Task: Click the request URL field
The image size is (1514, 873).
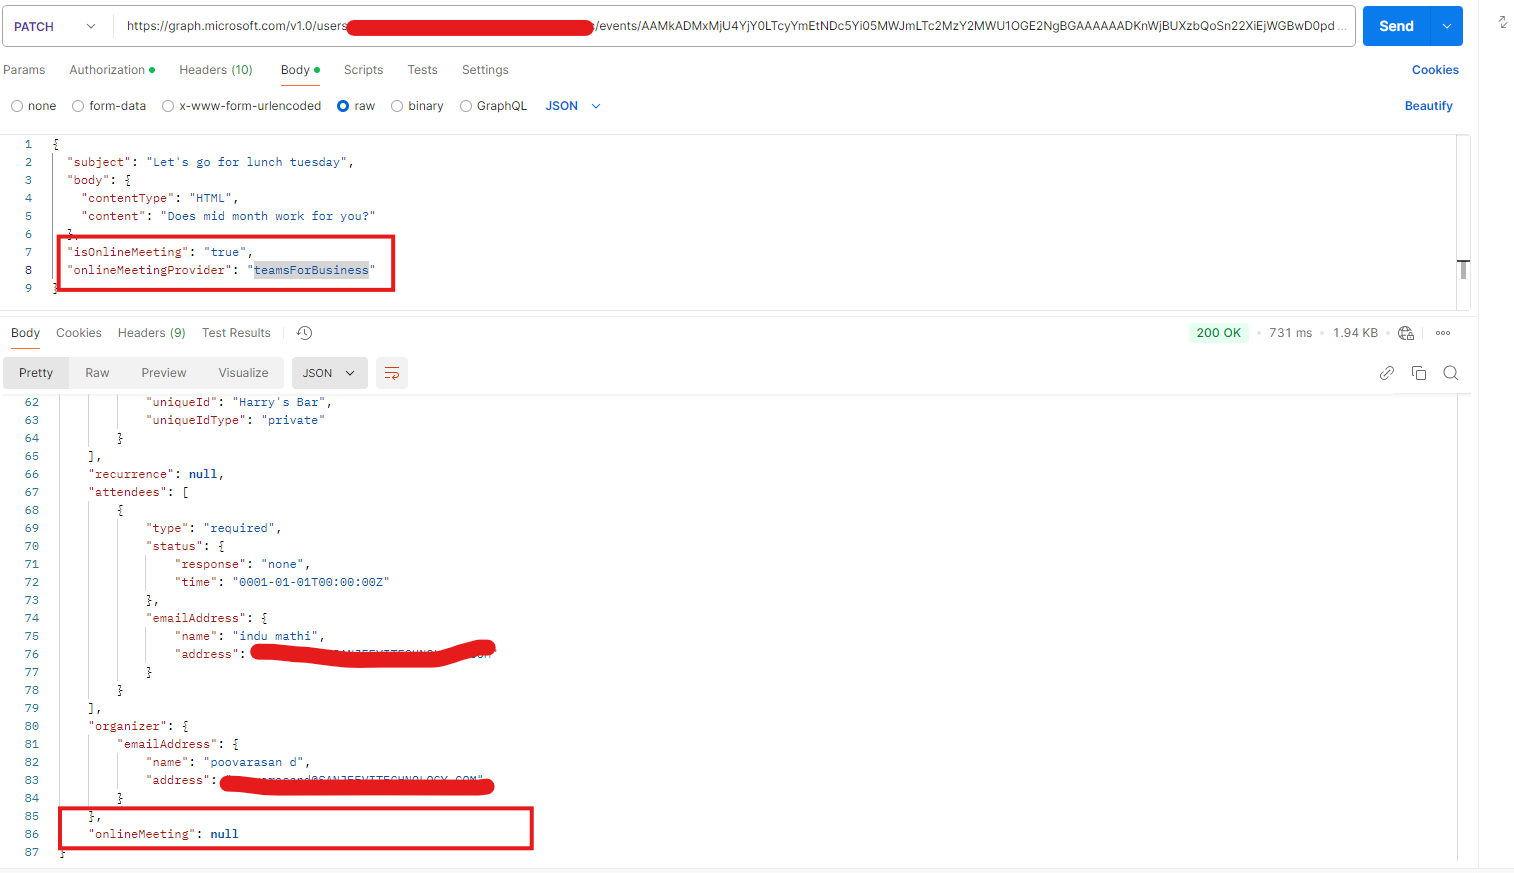Action: click(x=700, y=25)
